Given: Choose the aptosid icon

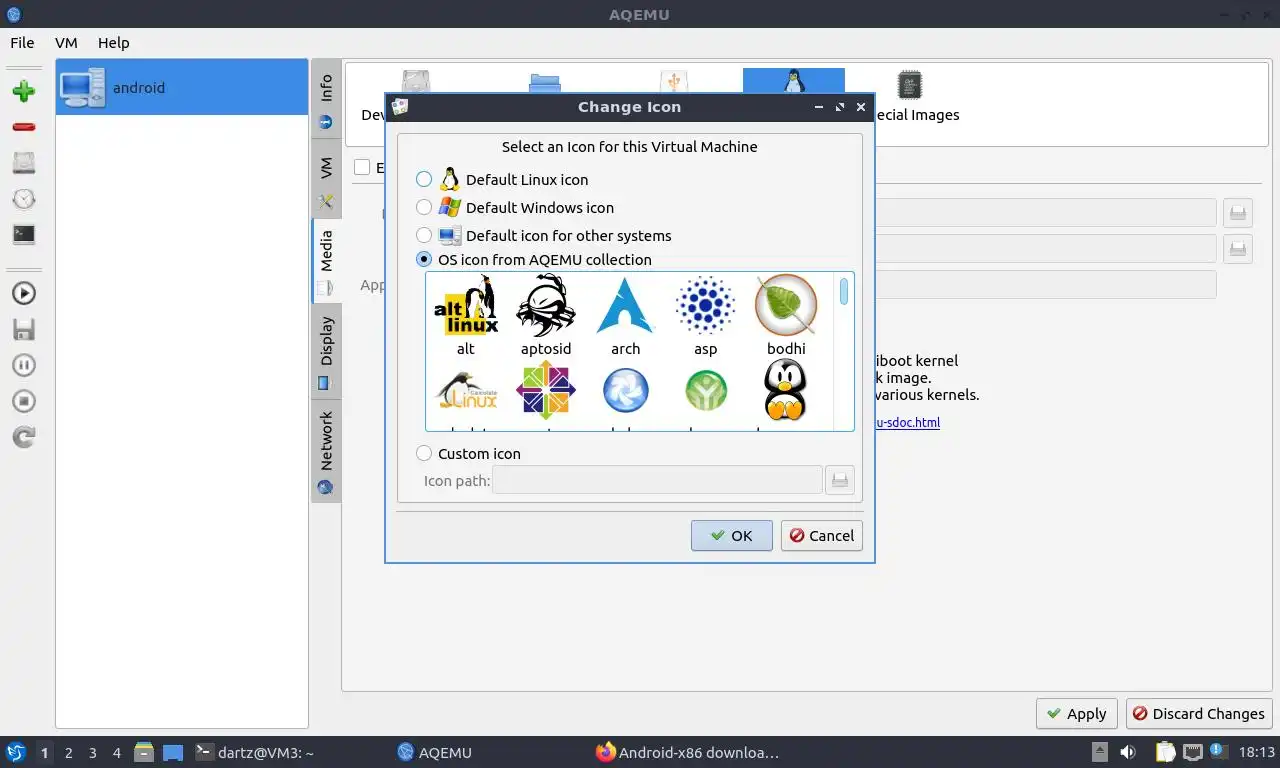Looking at the screenshot, I should tap(546, 314).
